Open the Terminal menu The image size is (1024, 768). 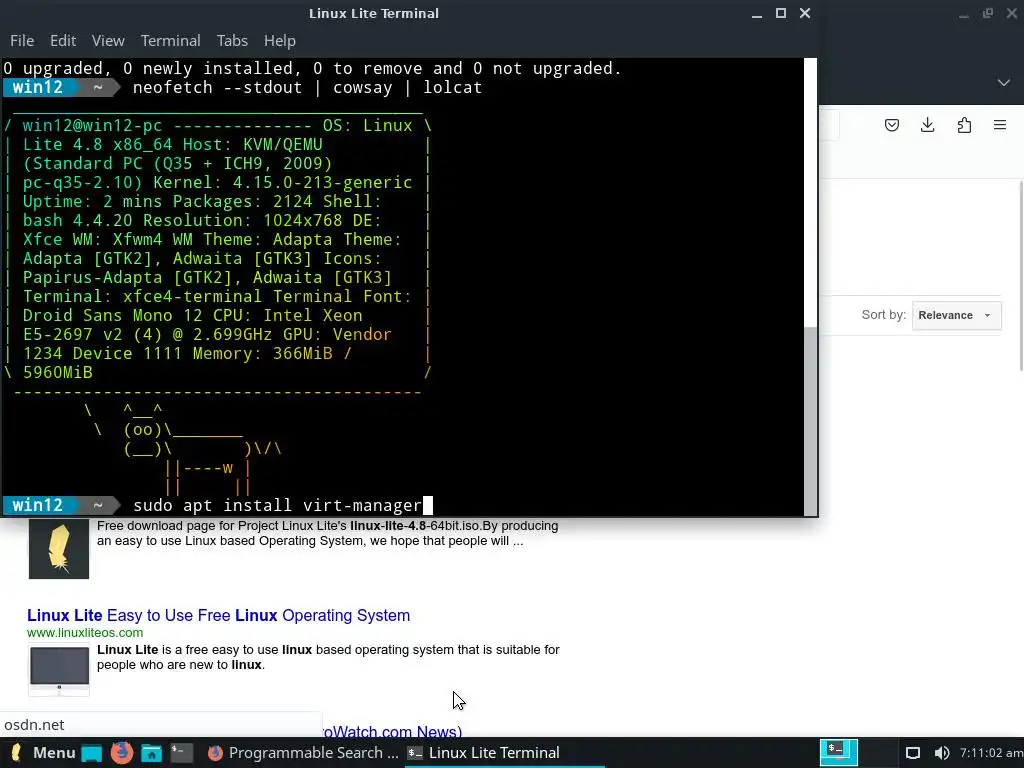pos(170,40)
